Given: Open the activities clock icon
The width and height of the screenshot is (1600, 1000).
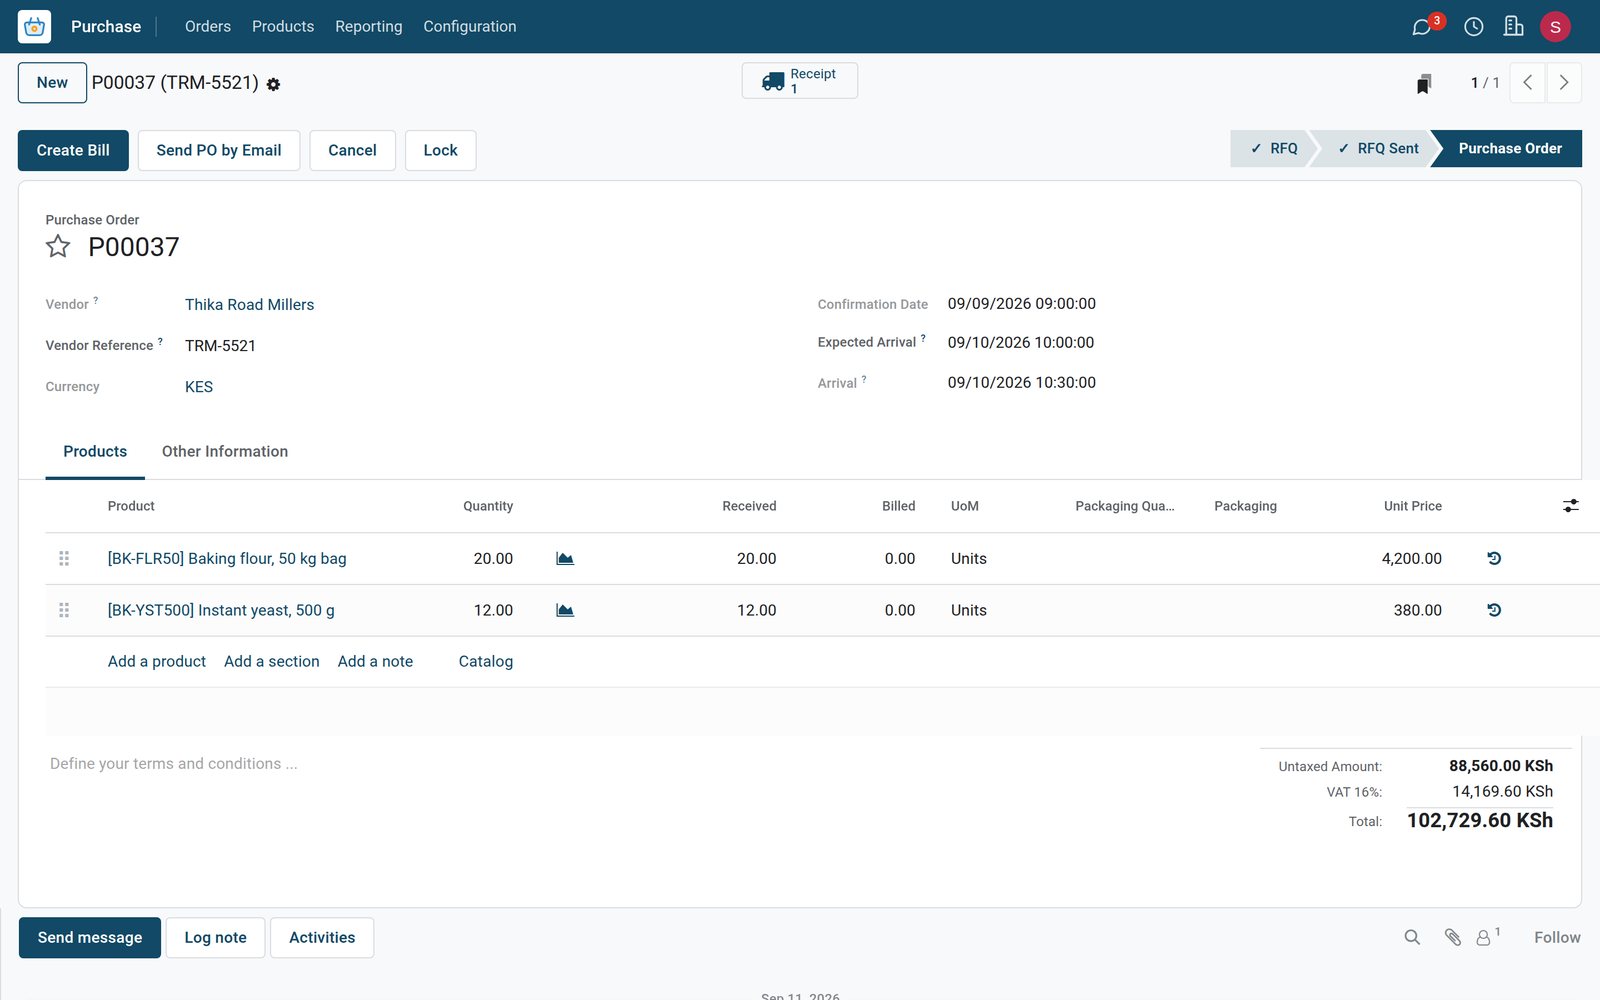Looking at the screenshot, I should click(1474, 27).
